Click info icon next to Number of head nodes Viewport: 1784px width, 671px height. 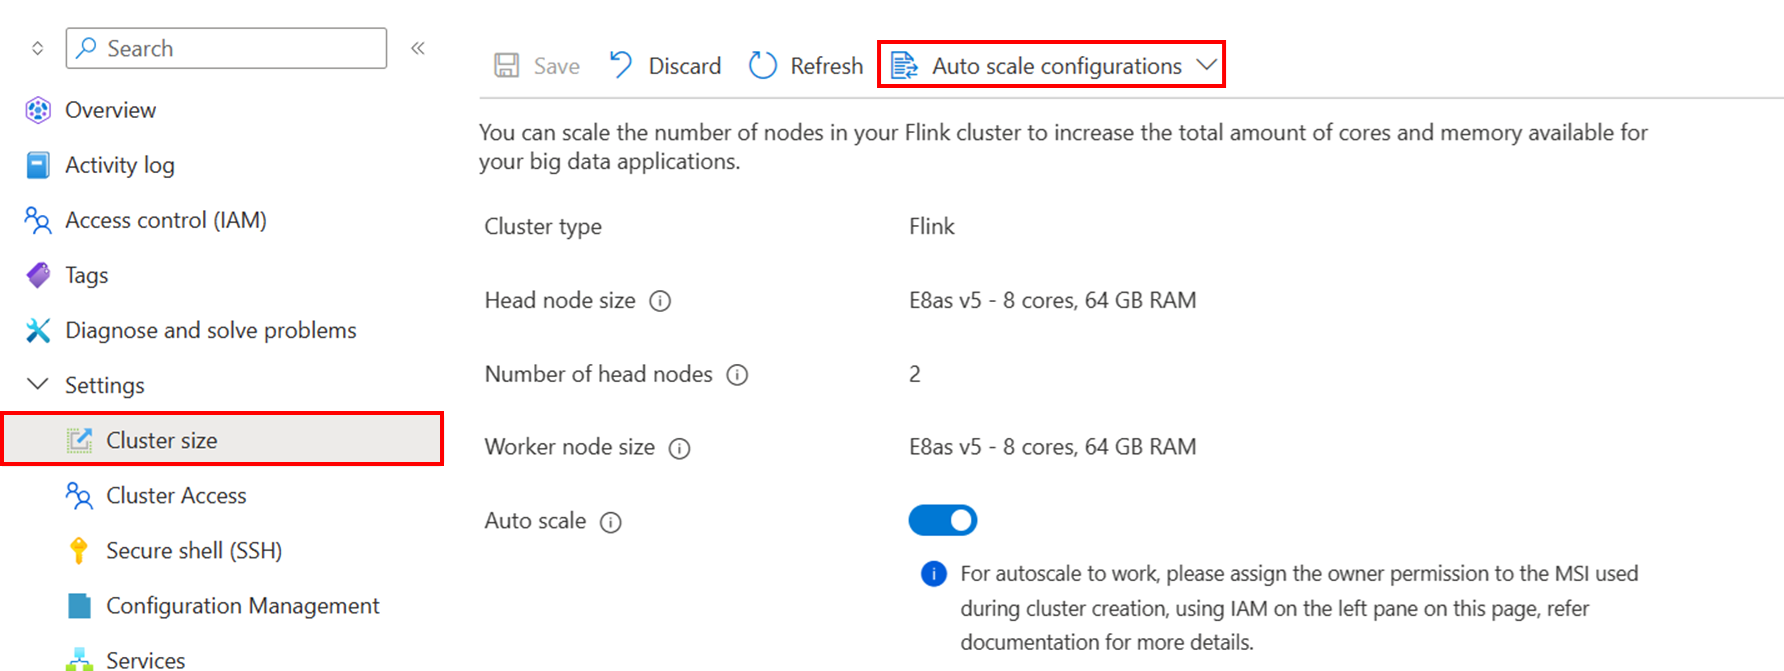click(x=737, y=375)
